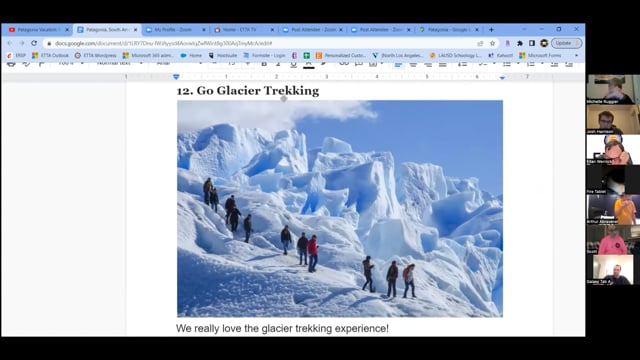Click the bulleted list icon
Viewport: 640px width, 360px height.
(x=507, y=64)
